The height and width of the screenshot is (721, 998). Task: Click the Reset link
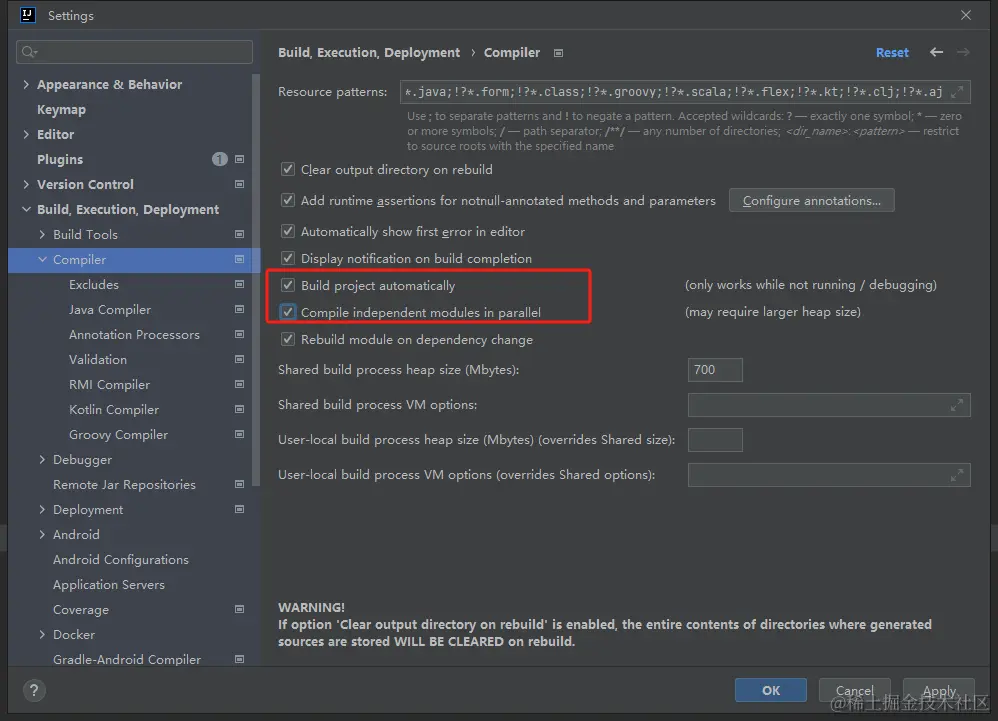[892, 53]
